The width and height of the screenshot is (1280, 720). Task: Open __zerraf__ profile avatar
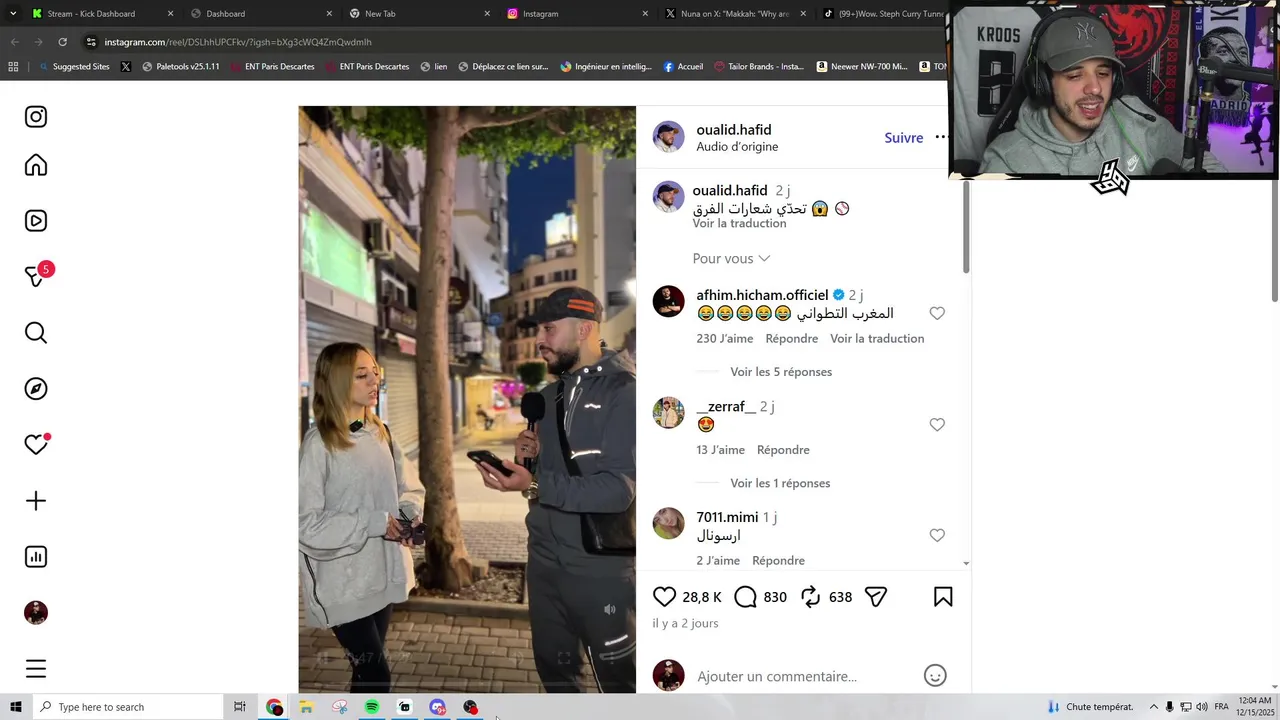tap(668, 412)
